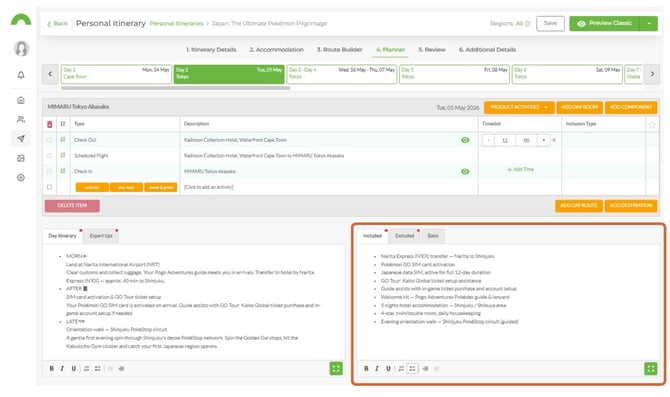Image resolution: width=670 pixels, height=397 pixels.
Task: Click the star icon in Inclusion Type header
Action: [x=652, y=124]
